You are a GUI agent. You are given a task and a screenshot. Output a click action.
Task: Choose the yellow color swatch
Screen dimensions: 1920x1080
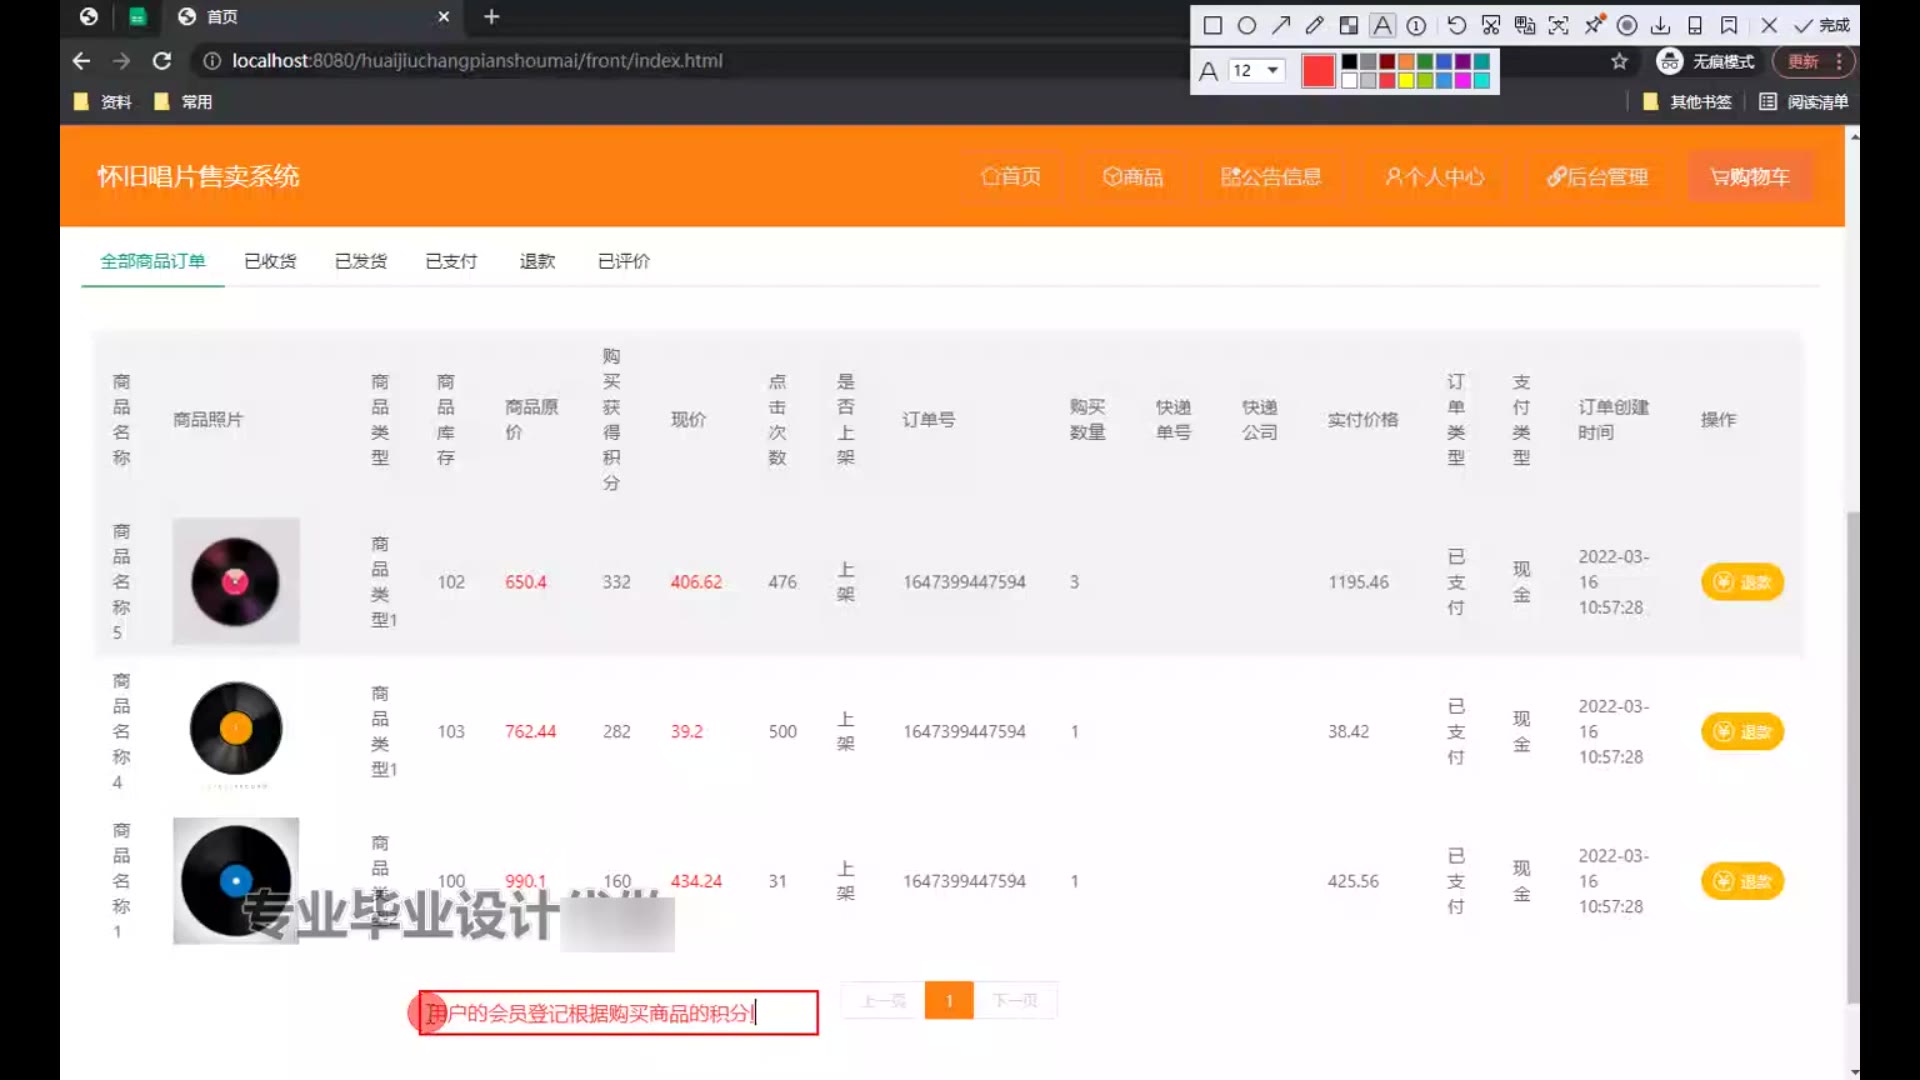(1405, 80)
